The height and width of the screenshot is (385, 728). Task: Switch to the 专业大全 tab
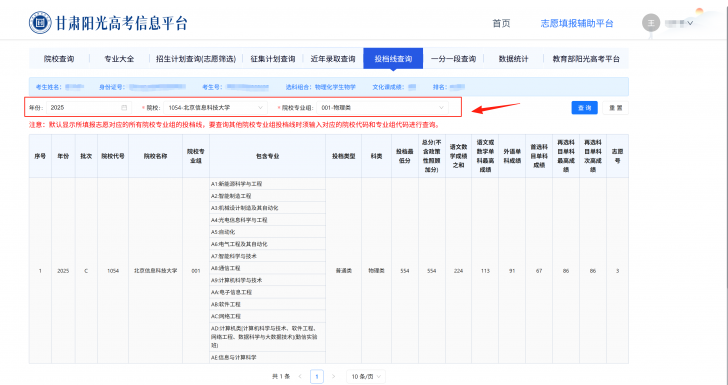pos(119,59)
